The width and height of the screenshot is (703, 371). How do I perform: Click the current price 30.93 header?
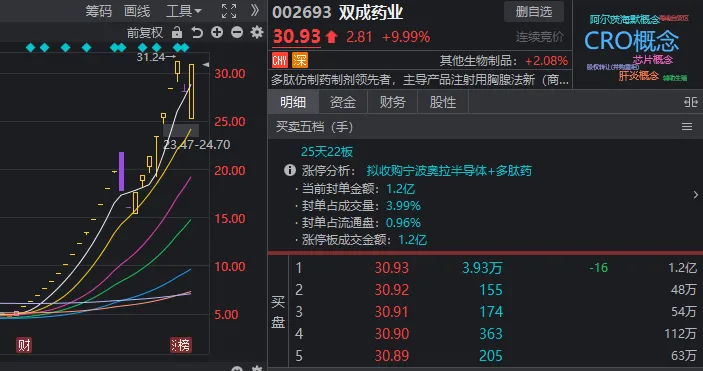pyautogui.click(x=297, y=37)
